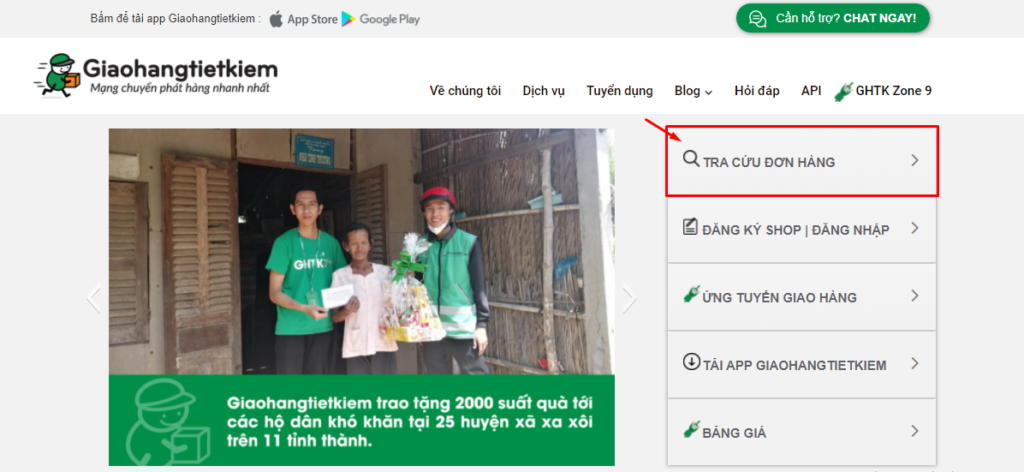The width and height of the screenshot is (1024, 472).
Task: Click the App Store download link text
Action: click(312, 20)
